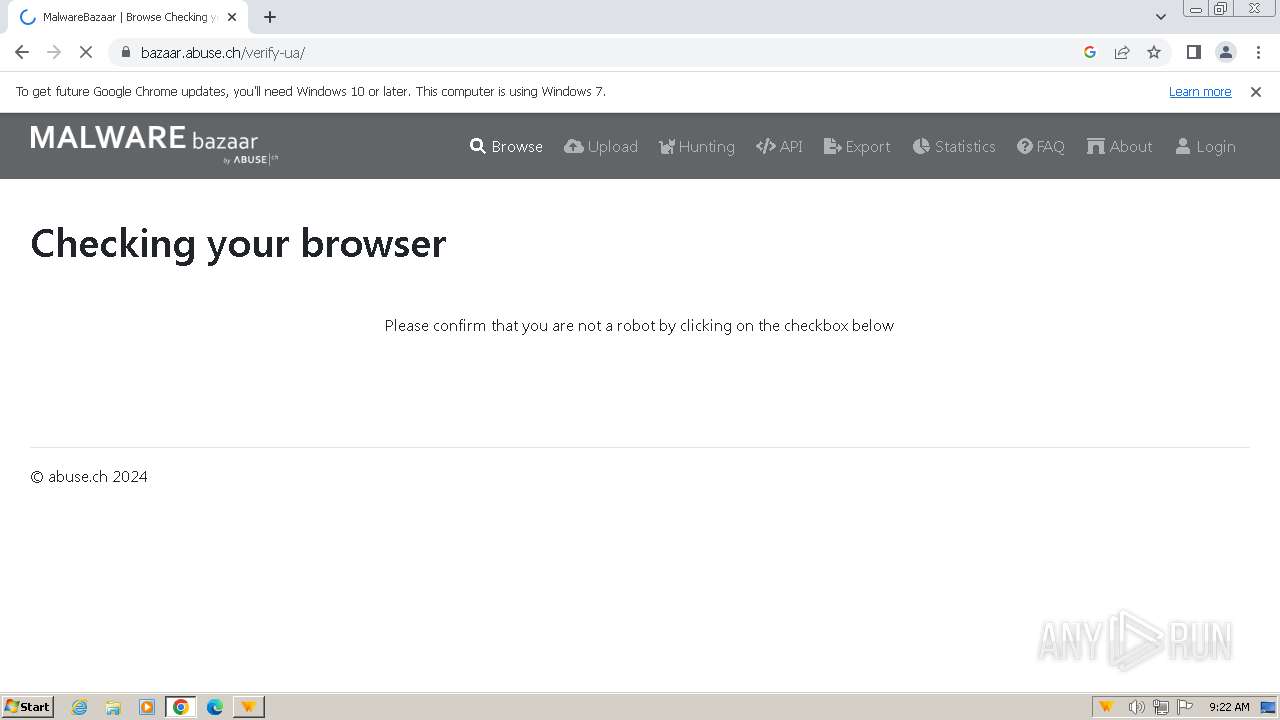Open the About menu item
The width and height of the screenshot is (1280, 720).
point(1120,146)
